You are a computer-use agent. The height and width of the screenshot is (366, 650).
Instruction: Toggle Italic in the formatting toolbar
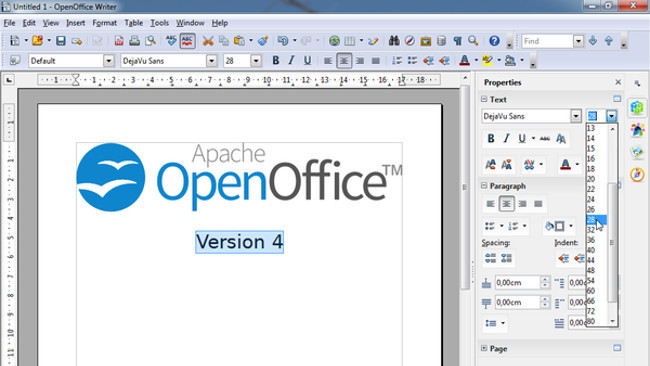click(291, 61)
